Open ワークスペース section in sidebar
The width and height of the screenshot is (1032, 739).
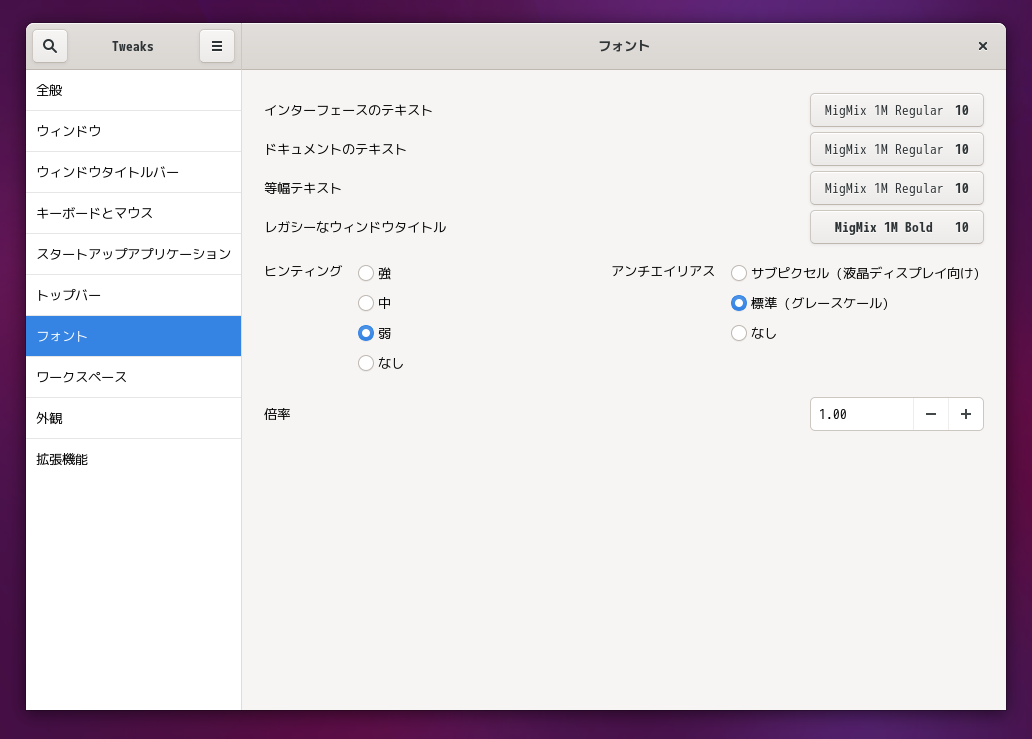pyautogui.click(x=134, y=377)
